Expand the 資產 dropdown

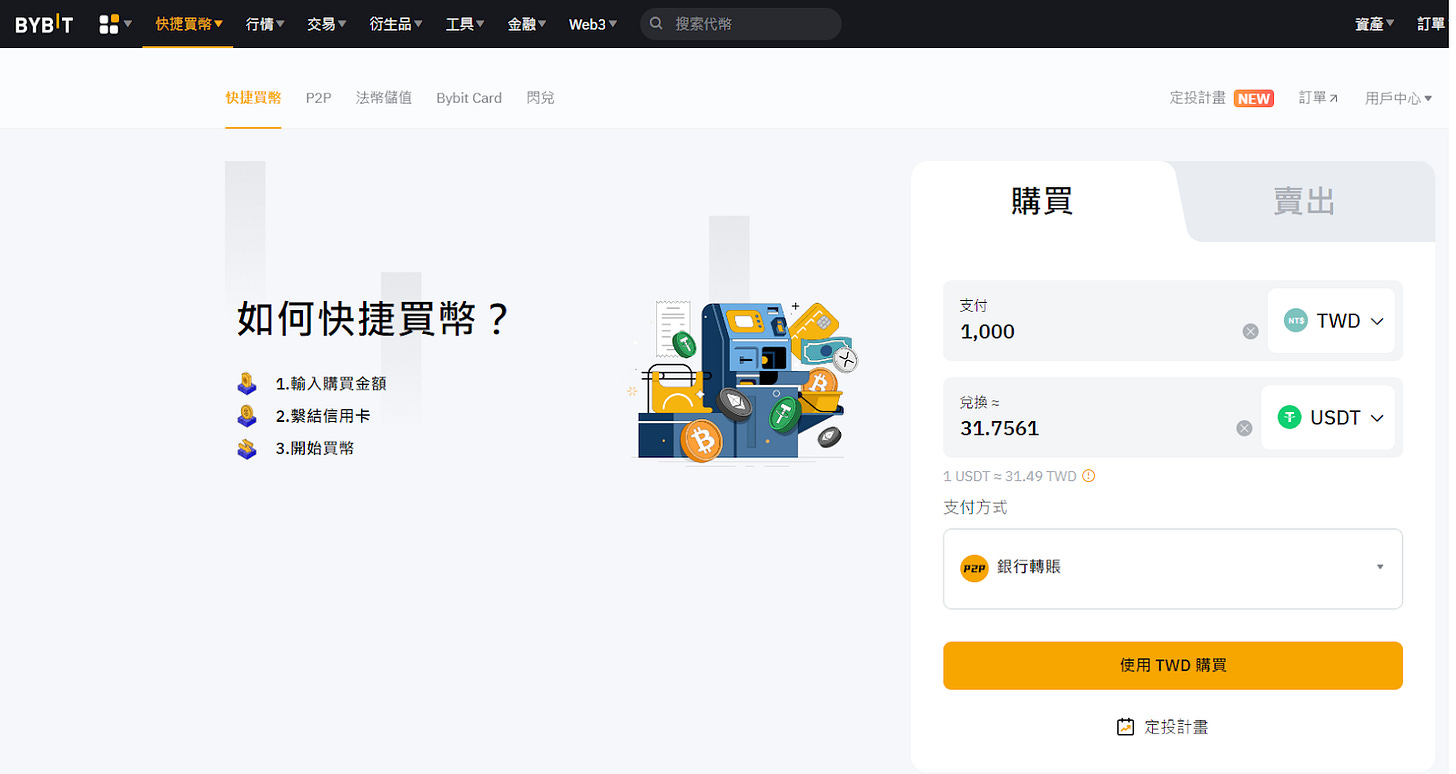point(1375,24)
